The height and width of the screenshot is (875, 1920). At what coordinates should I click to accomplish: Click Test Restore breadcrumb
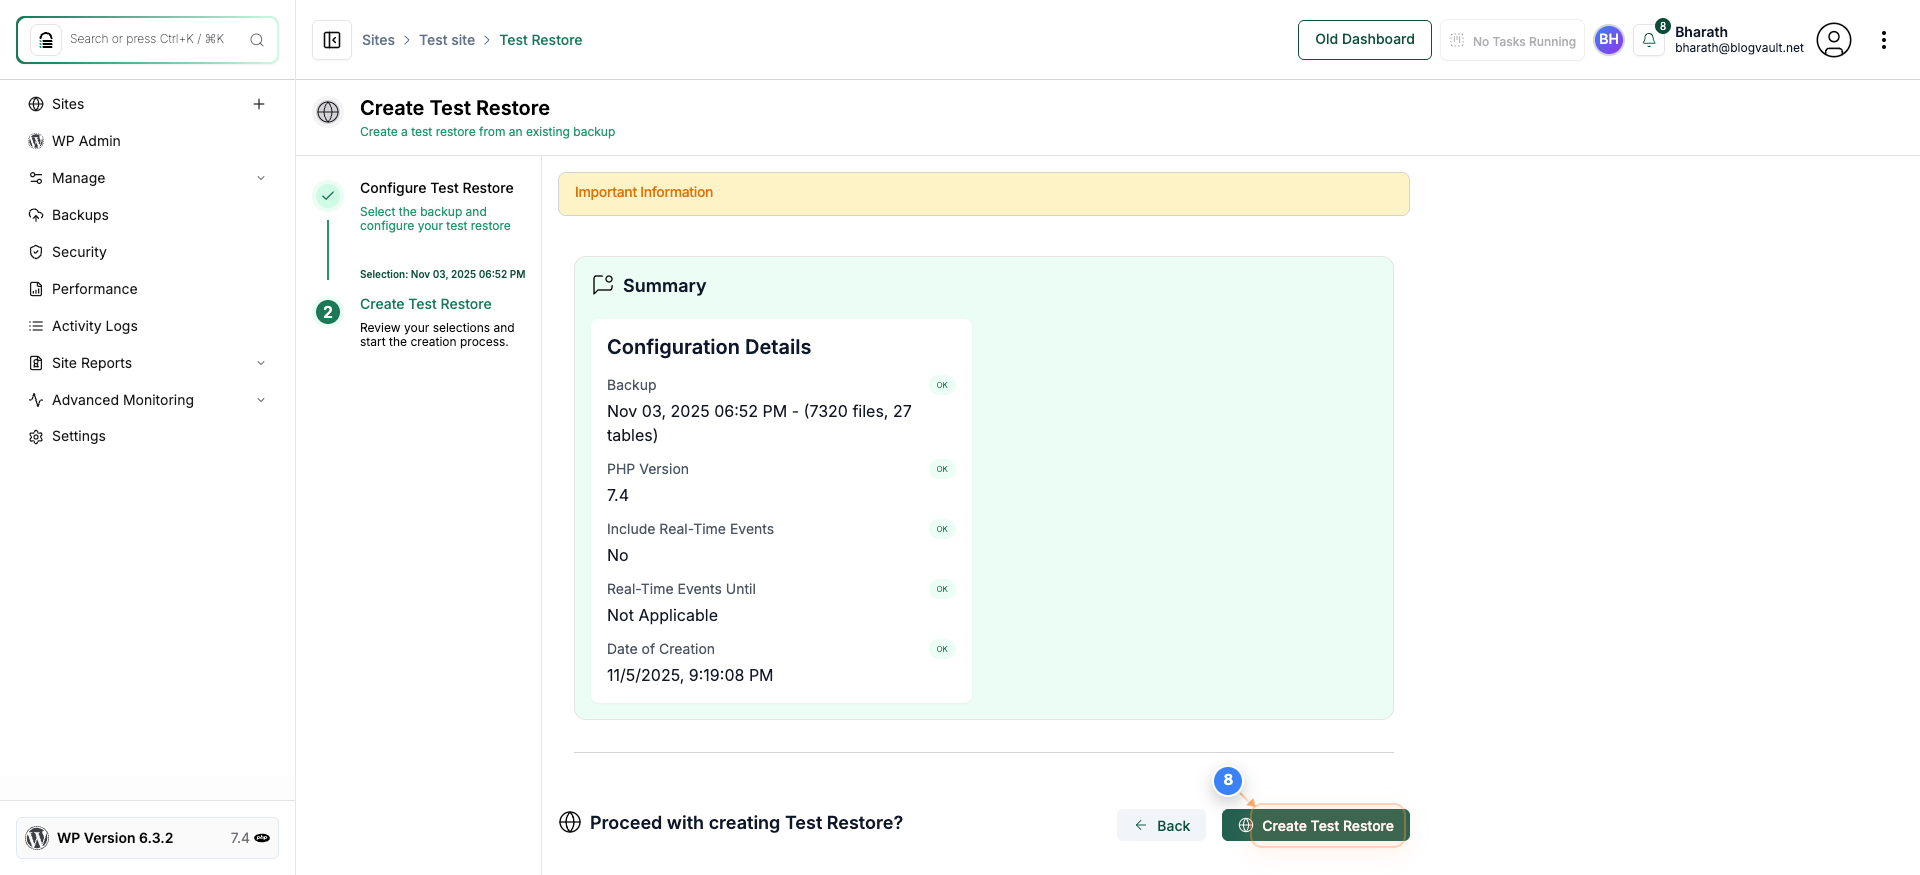point(541,40)
